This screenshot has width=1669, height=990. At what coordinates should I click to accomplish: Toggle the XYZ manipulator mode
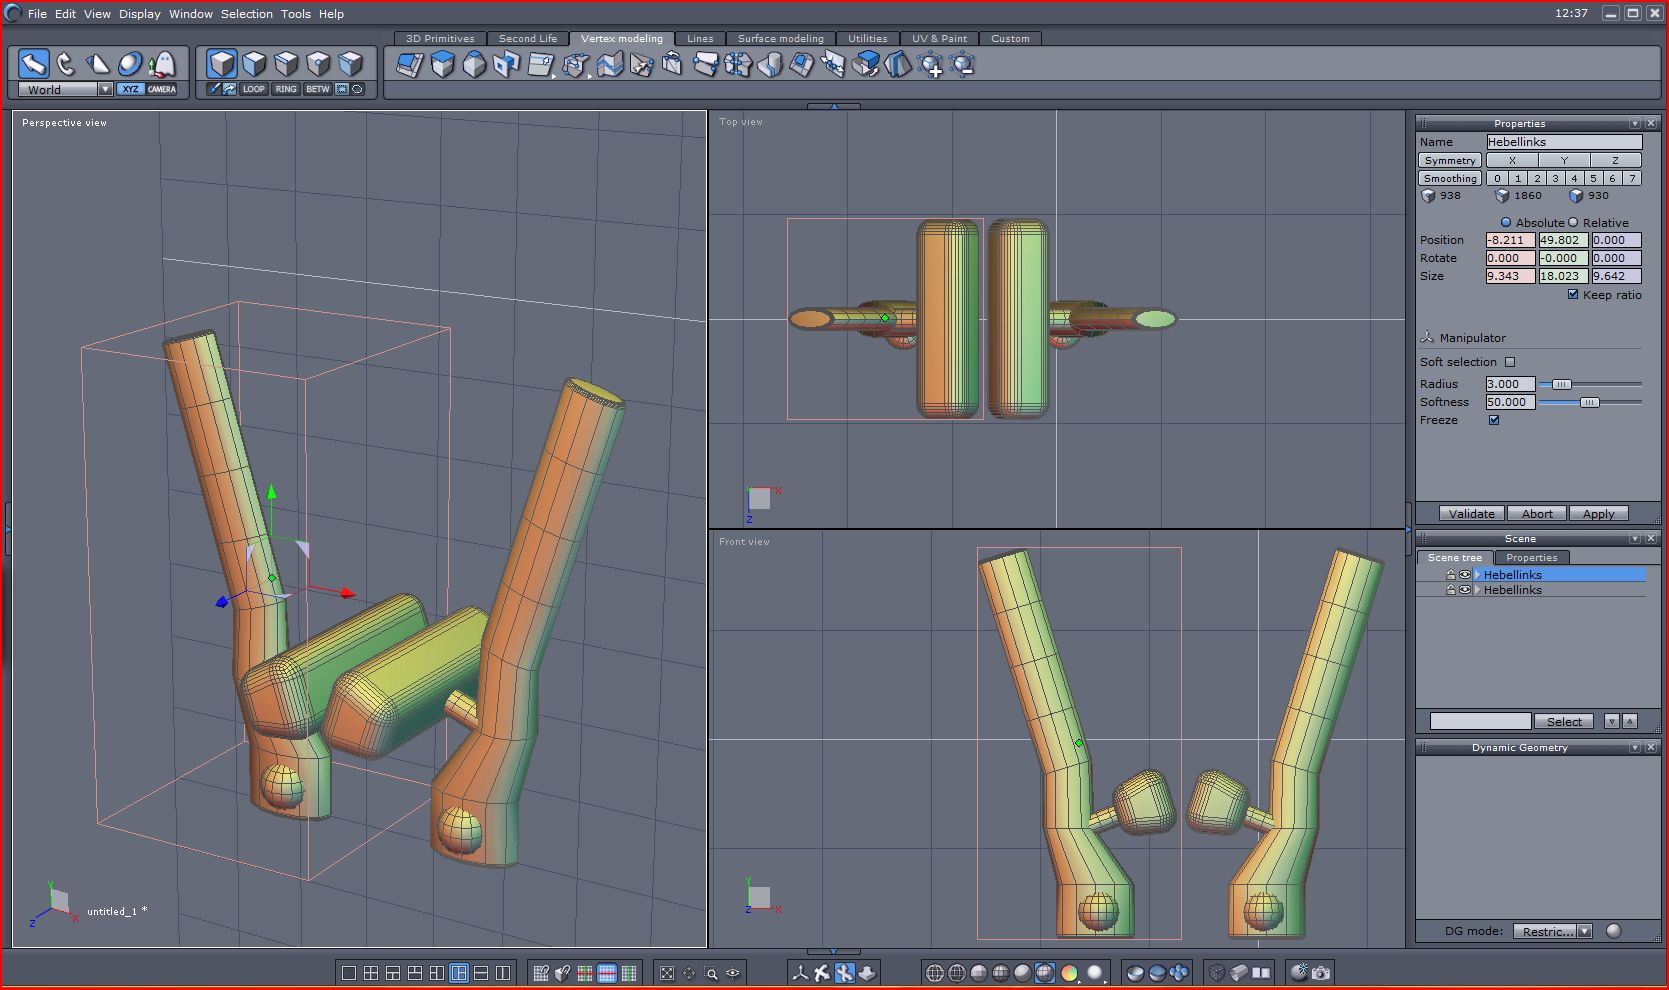[130, 89]
